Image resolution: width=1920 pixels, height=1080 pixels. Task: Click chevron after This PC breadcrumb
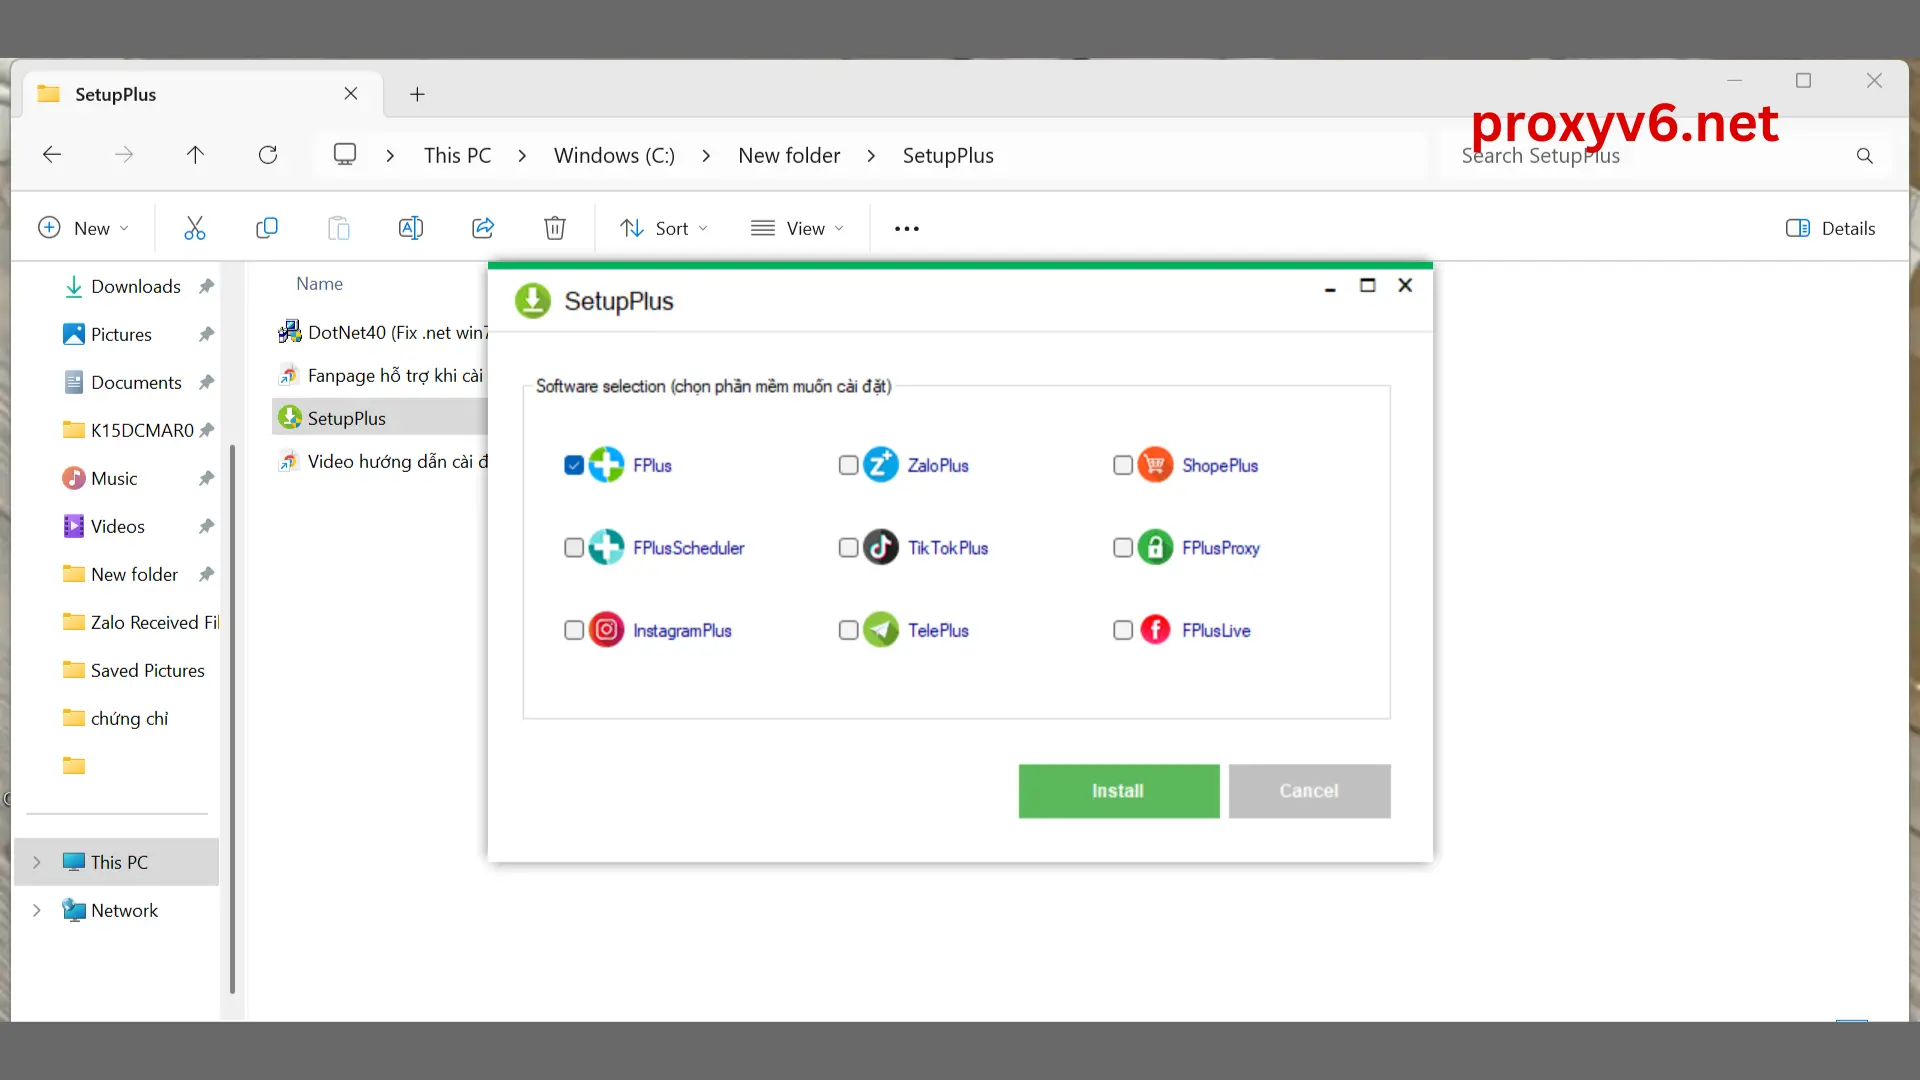[522, 156]
